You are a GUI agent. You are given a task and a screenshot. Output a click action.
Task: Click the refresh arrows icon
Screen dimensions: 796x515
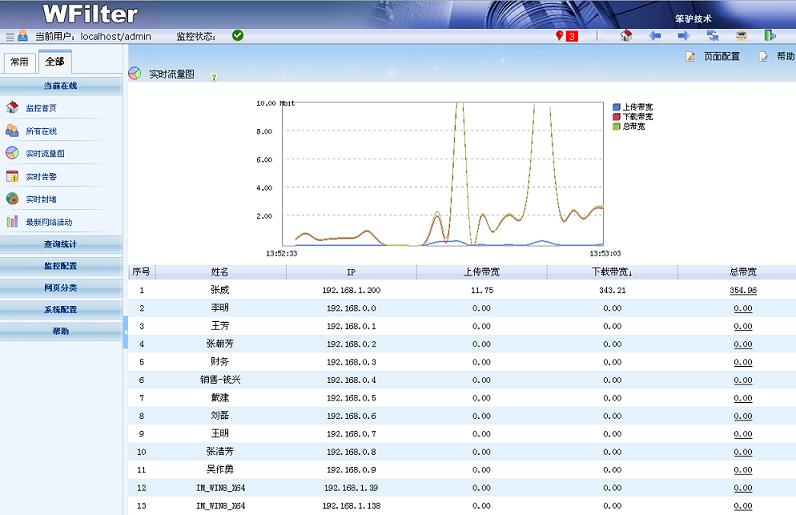[x=713, y=35]
